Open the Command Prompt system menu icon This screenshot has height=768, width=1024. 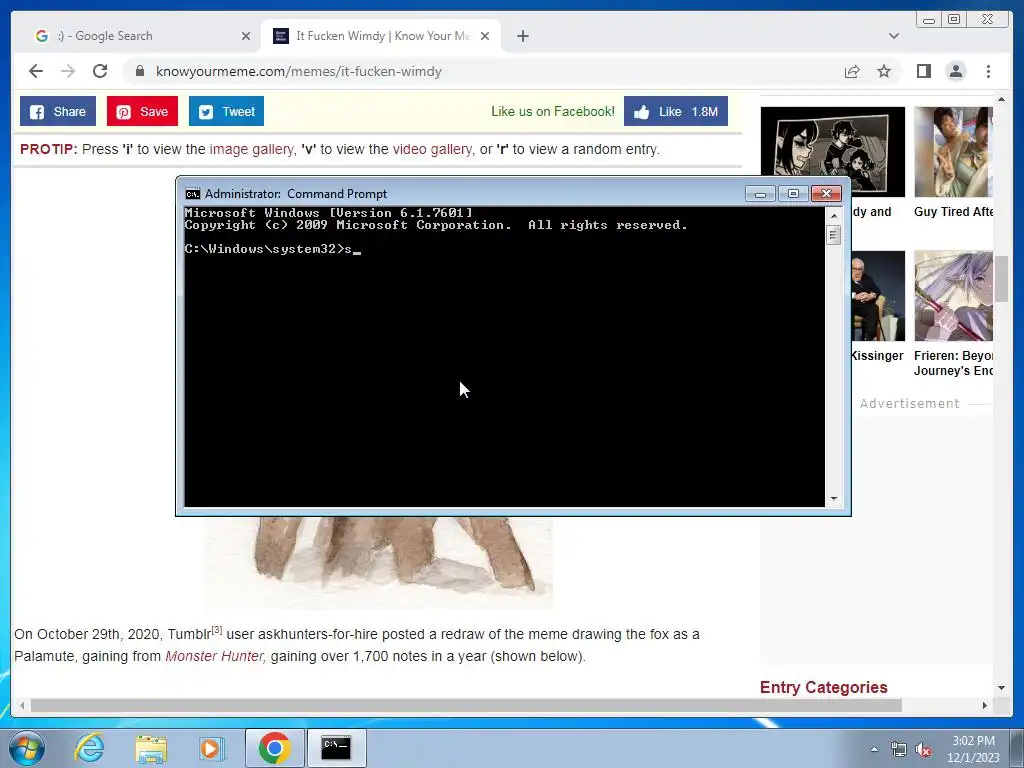click(x=193, y=194)
